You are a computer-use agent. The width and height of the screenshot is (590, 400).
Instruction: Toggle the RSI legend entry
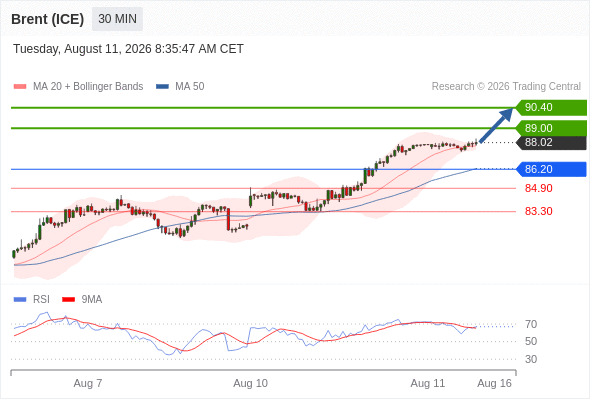pyautogui.click(x=32, y=300)
